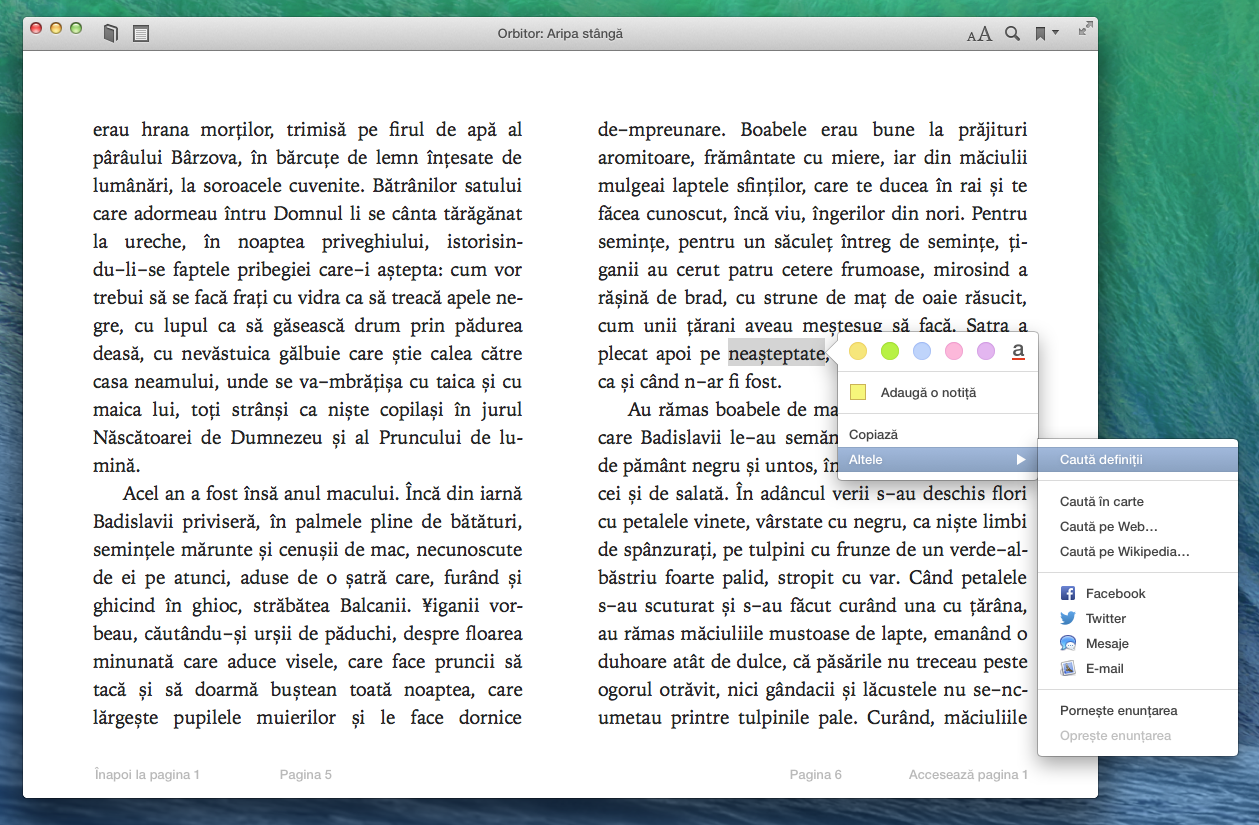Click the word Născătoarei on the left page
This screenshot has height=825, width=1259.
[x=144, y=437]
